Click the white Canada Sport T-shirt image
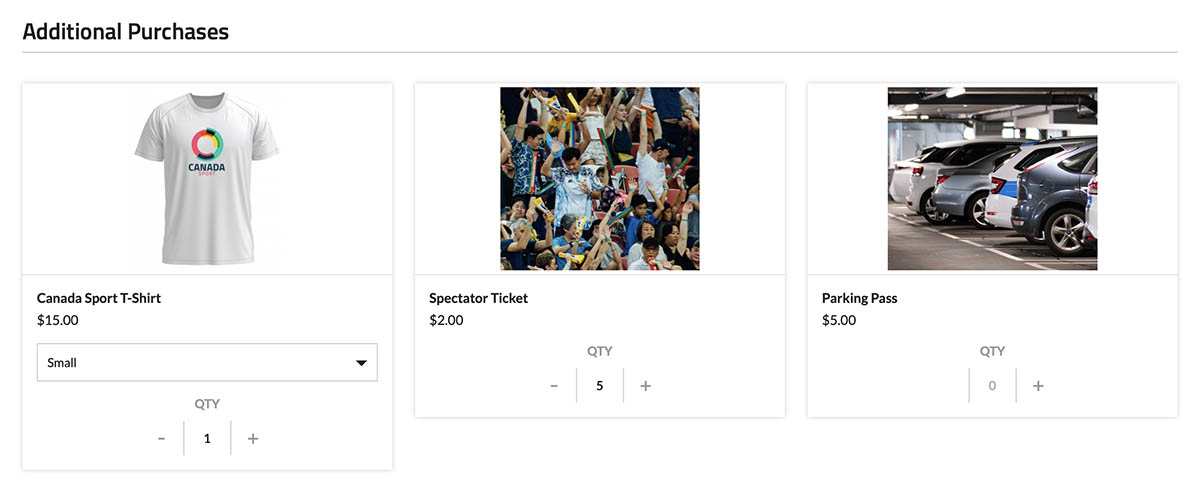Image resolution: width=1200 pixels, height=486 pixels. pyautogui.click(x=207, y=178)
